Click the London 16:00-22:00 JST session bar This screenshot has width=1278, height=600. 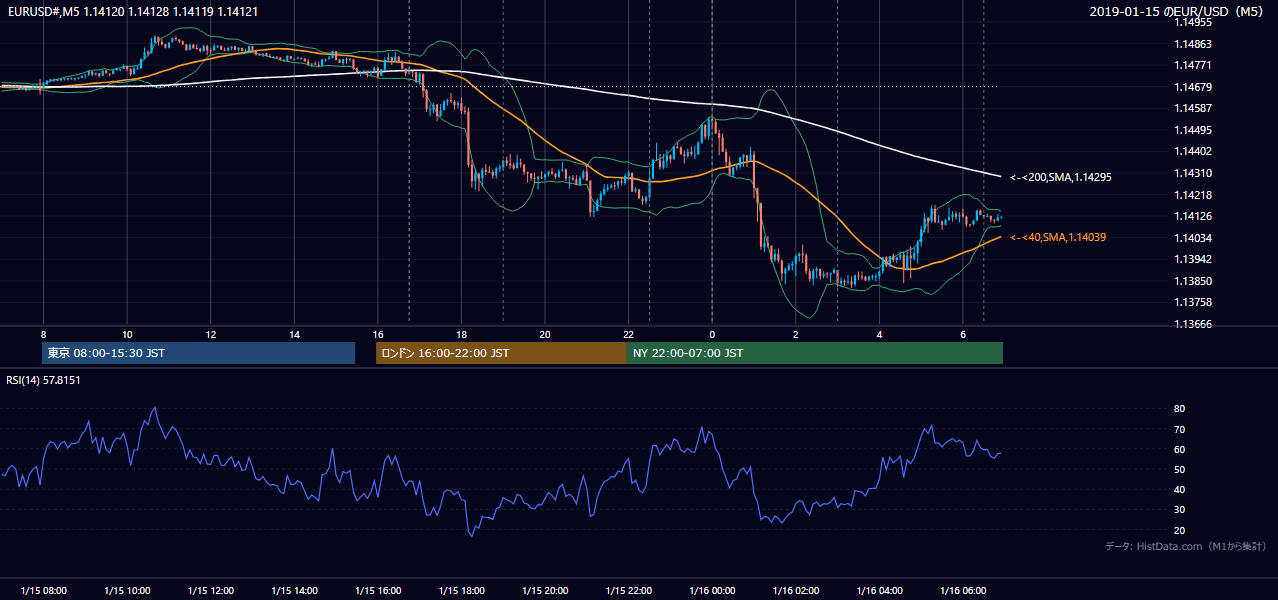(x=501, y=353)
